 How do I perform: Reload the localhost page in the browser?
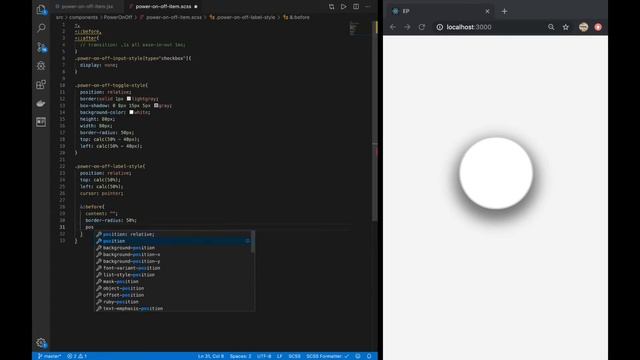pyautogui.click(x=422, y=27)
